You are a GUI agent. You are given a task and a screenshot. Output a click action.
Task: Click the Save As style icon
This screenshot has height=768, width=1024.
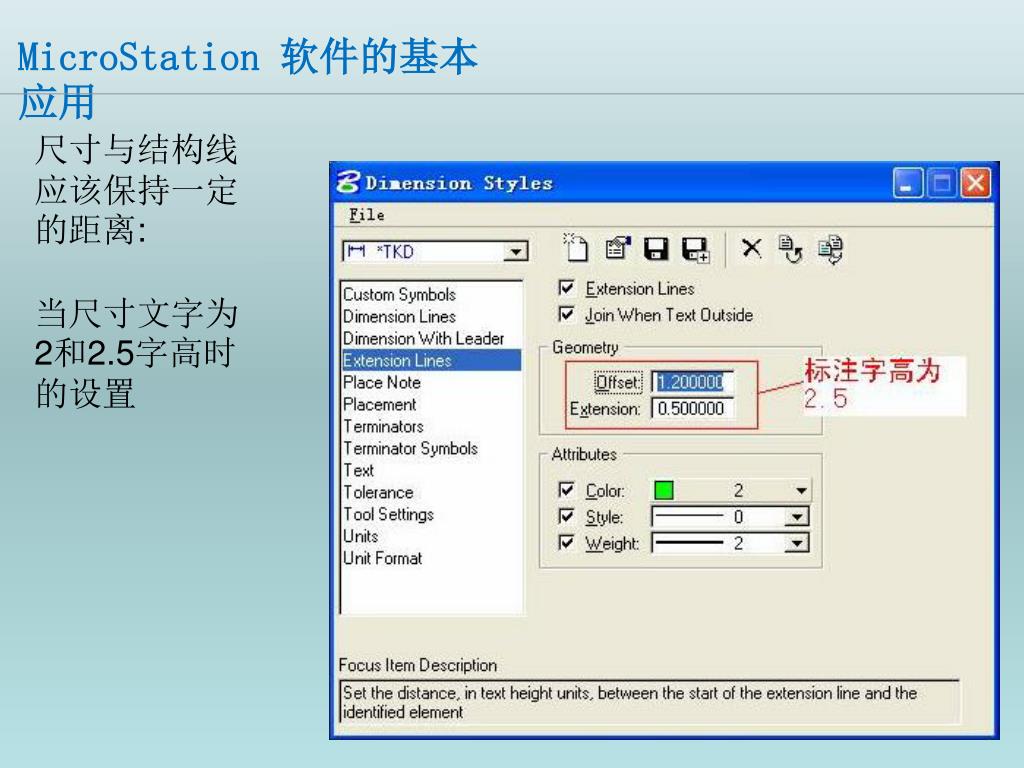pyautogui.click(x=696, y=249)
